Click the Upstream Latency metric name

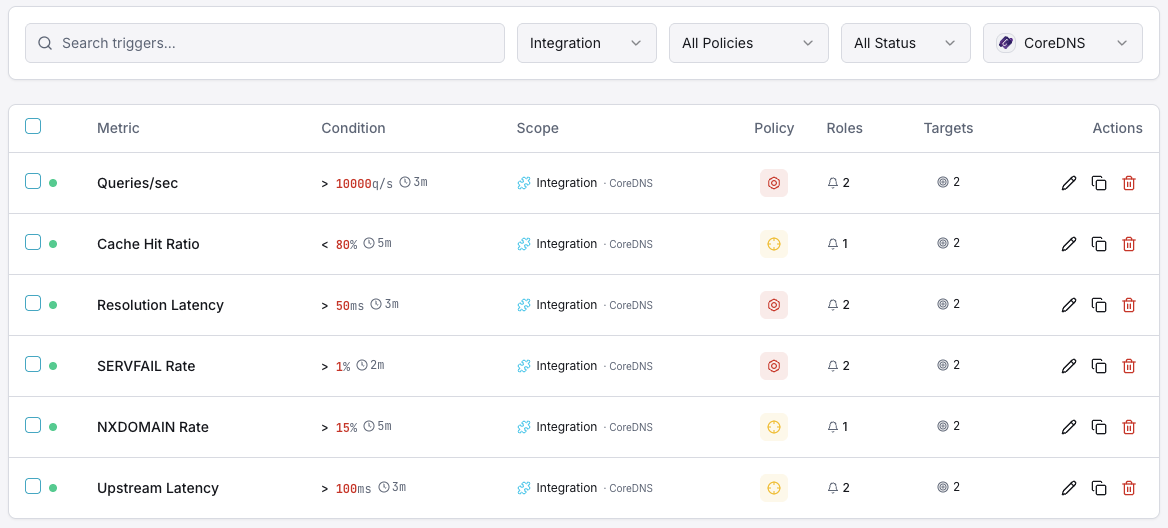tap(158, 489)
